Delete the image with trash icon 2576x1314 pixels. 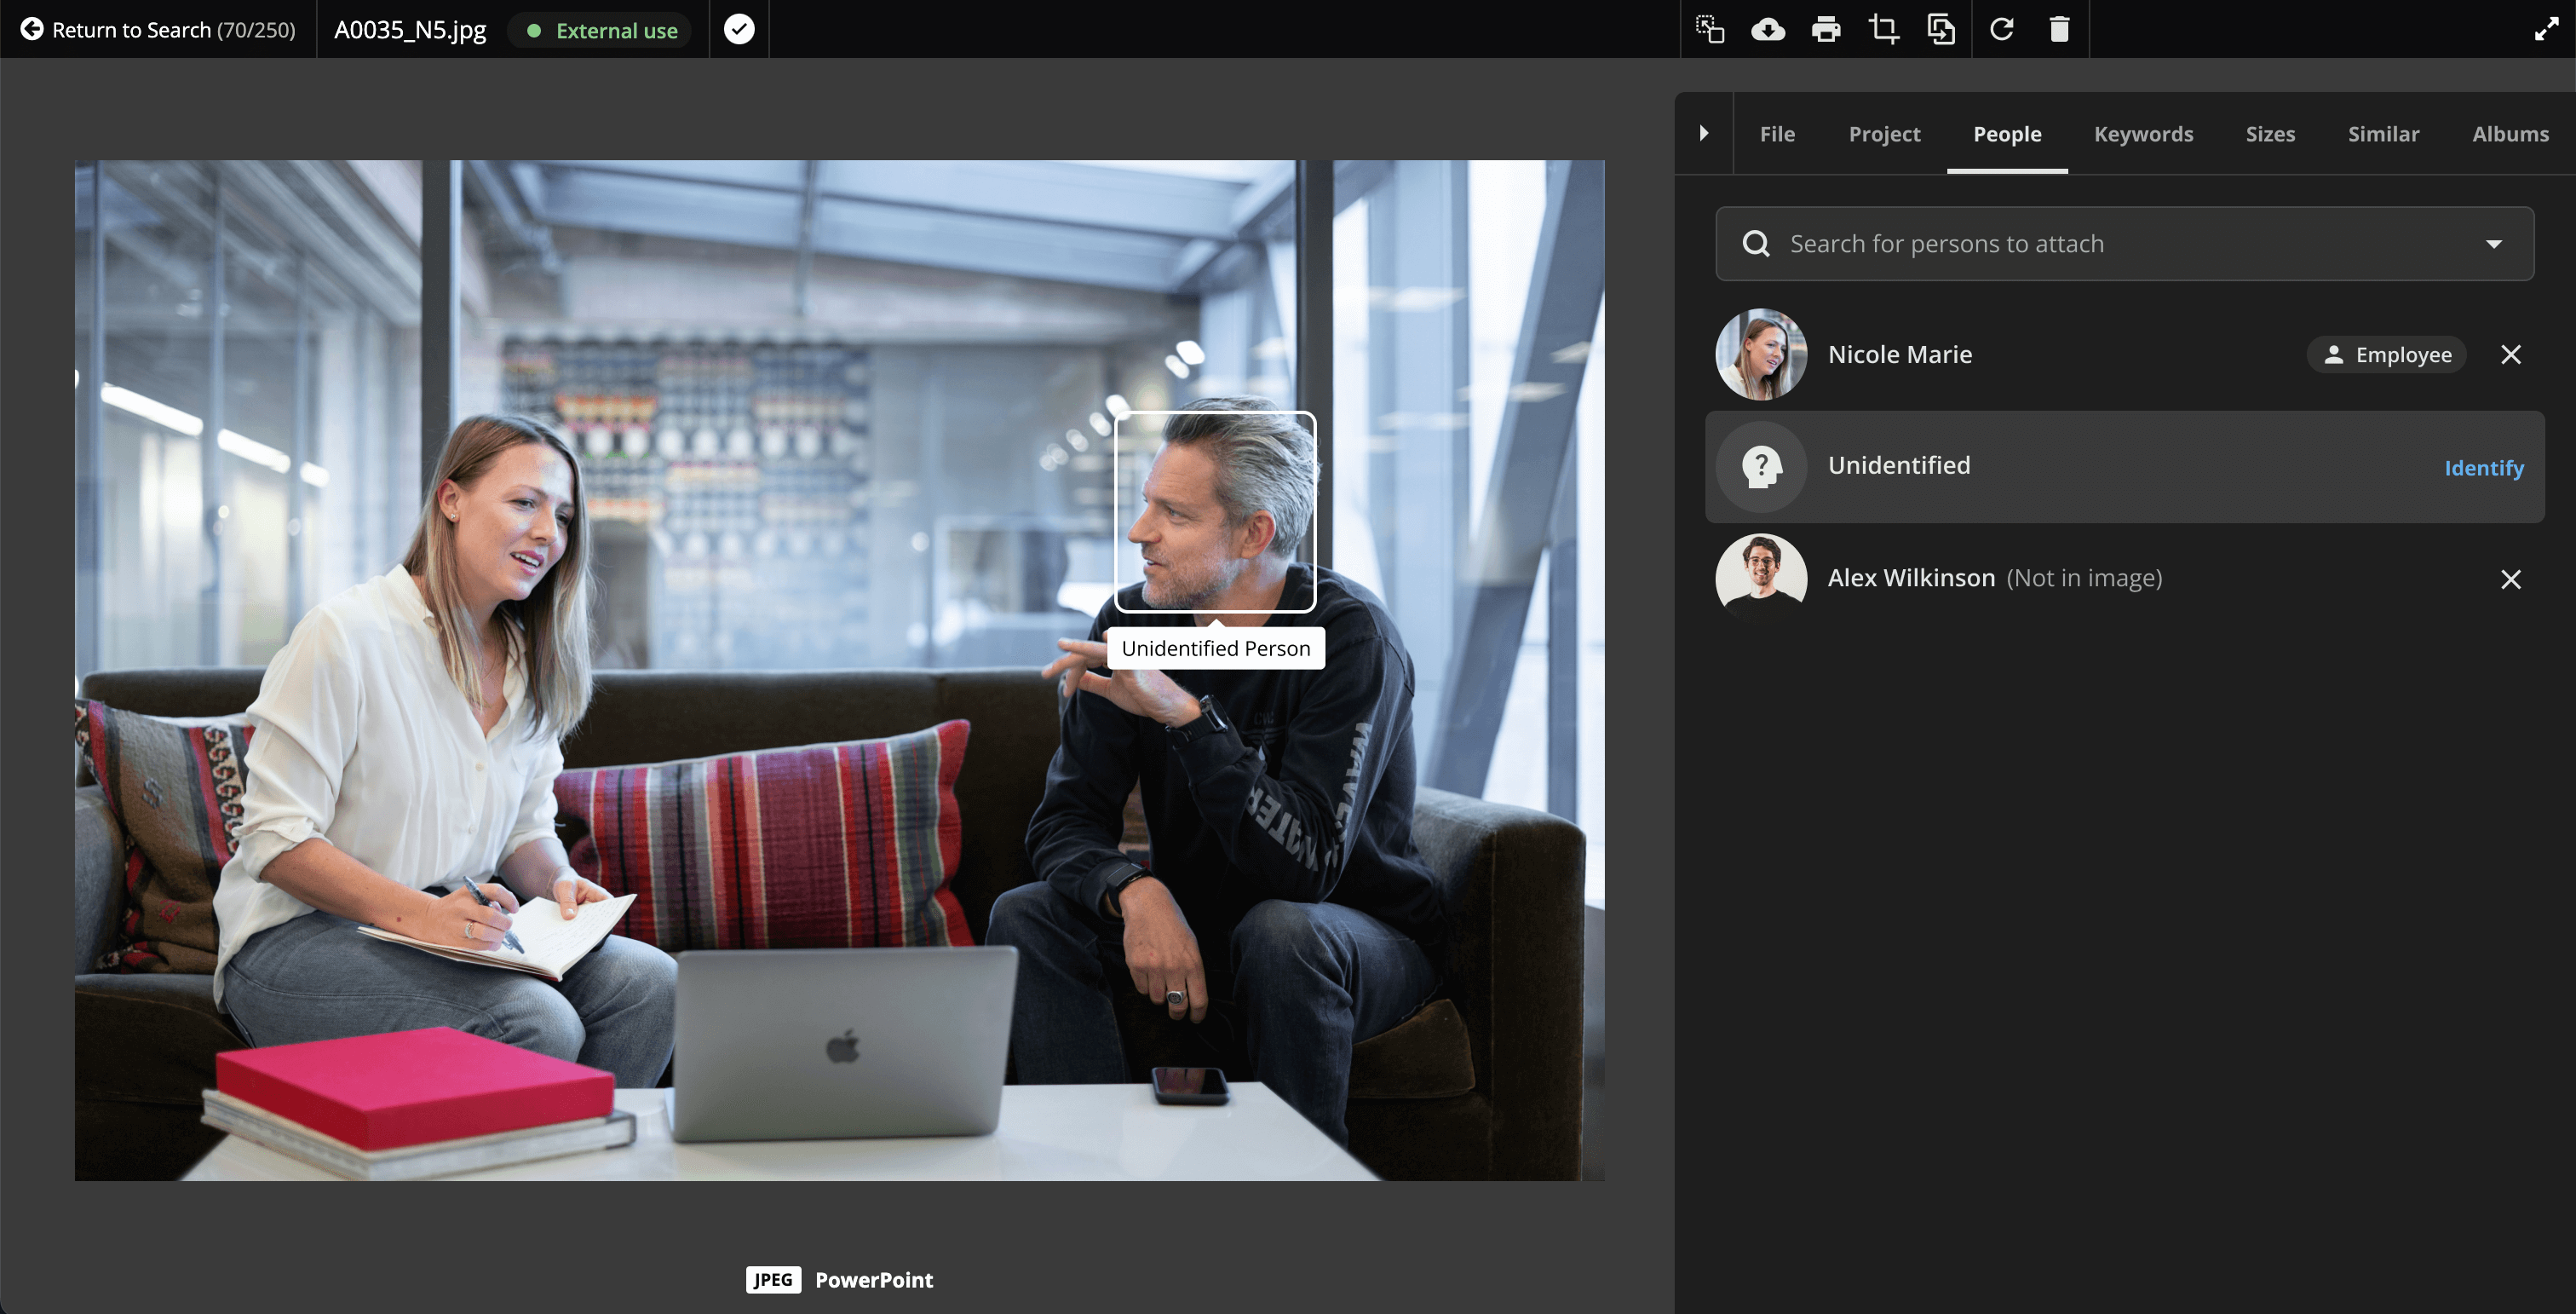pyautogui.click(x=2059, y=29)
